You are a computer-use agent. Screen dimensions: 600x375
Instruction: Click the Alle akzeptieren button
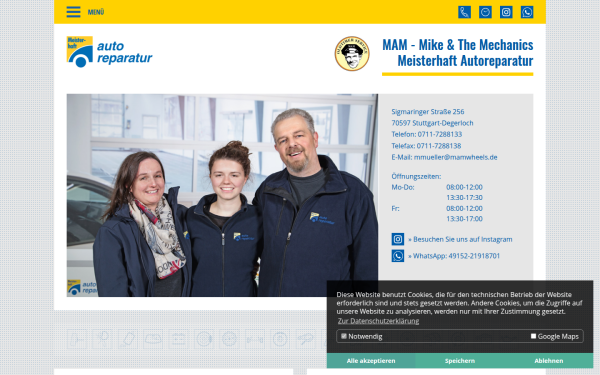pyautogui.click(x=371, y=361)
